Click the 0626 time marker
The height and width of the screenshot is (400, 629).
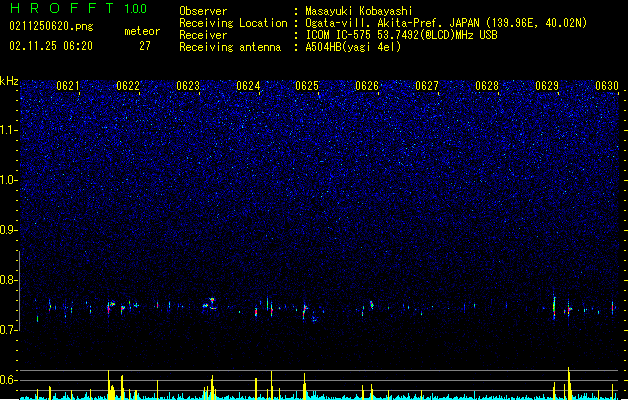(x=367, y=86)
